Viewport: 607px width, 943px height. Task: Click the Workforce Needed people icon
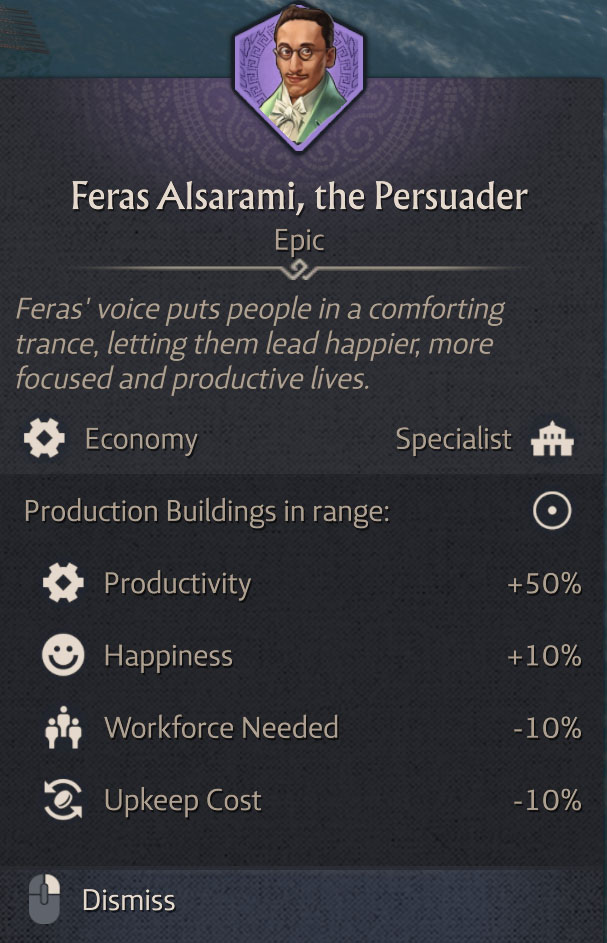[63, 728]
